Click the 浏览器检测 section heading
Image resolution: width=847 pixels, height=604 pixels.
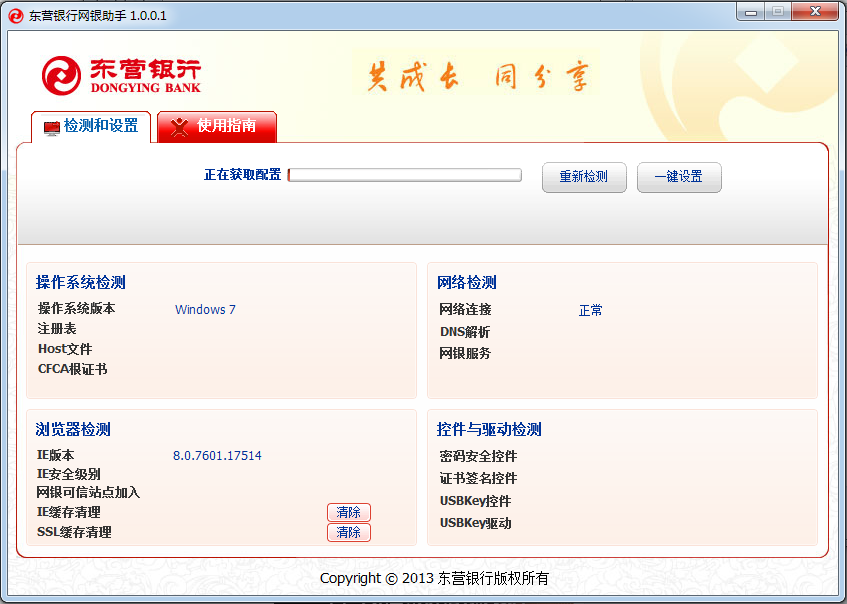[x=73, y=429]
